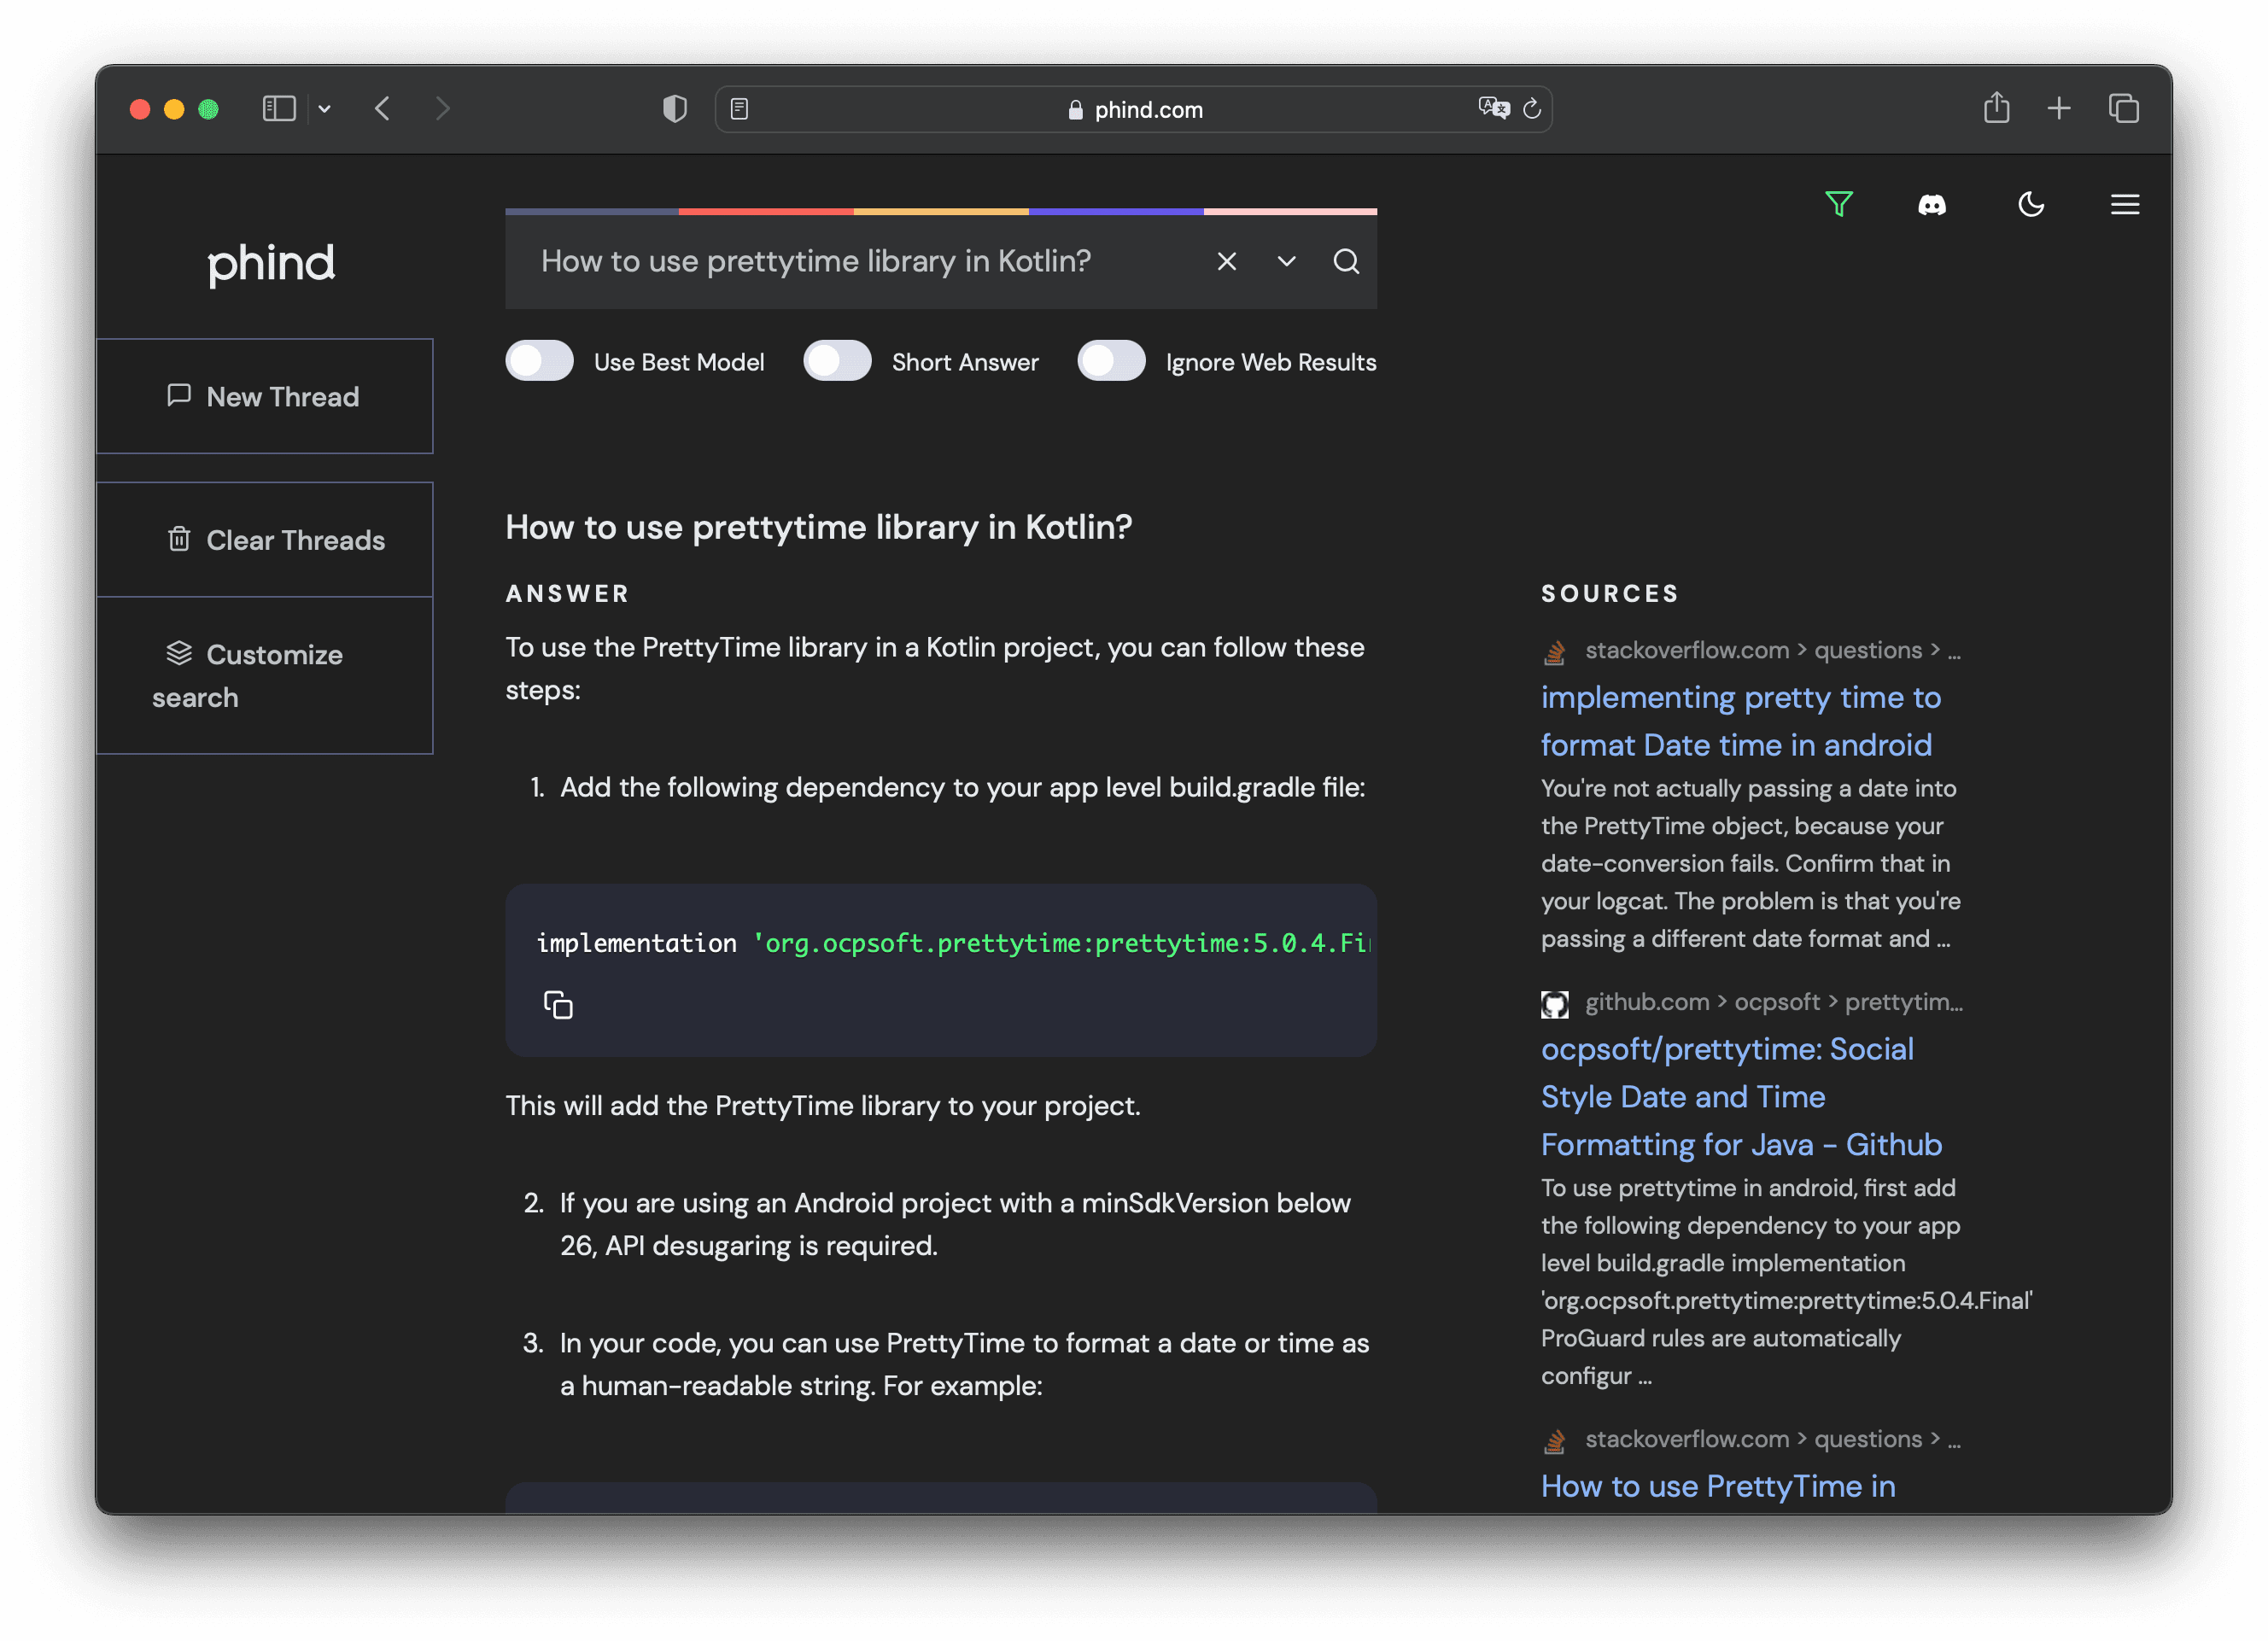Toggle dark mode moon icon

2030,204
